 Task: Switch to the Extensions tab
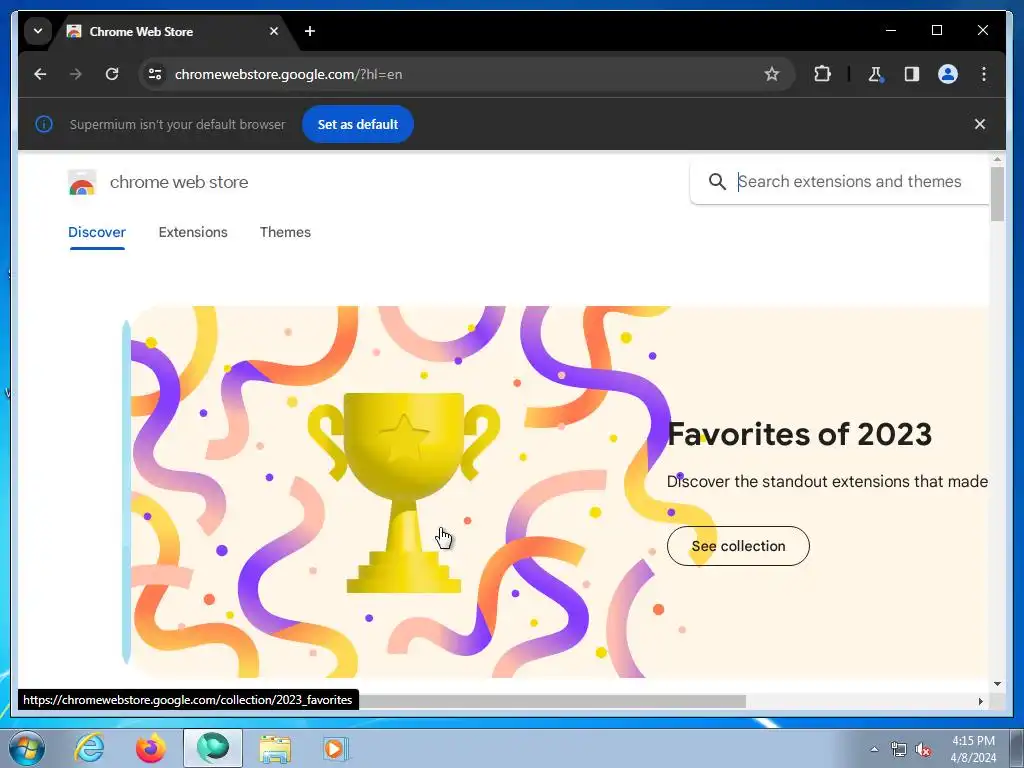click(193, 232)
